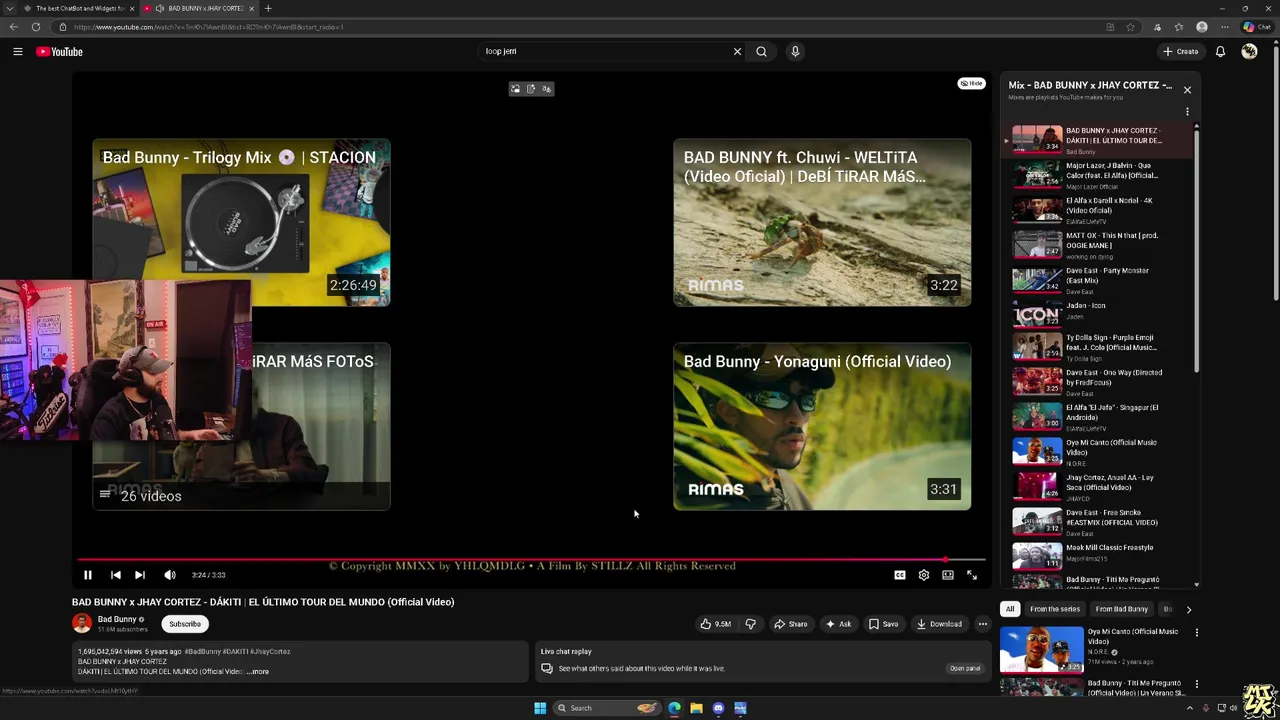
Task: Click the Ask button
Action: coord(838,624)
